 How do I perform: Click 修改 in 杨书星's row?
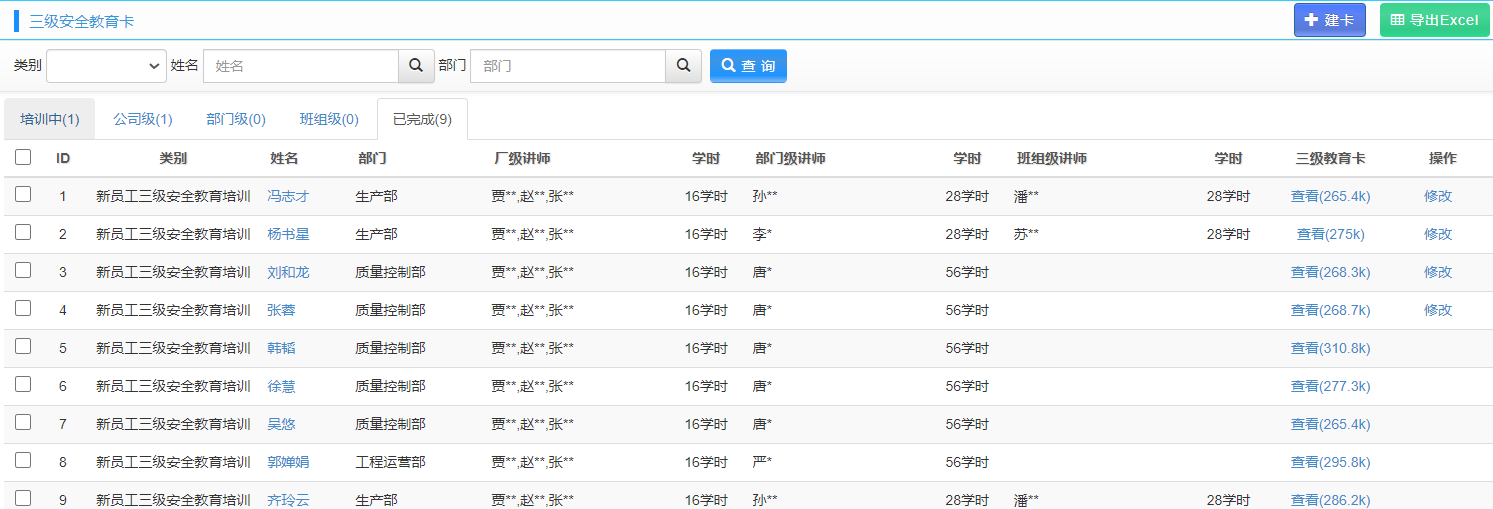pos(1438,234)
